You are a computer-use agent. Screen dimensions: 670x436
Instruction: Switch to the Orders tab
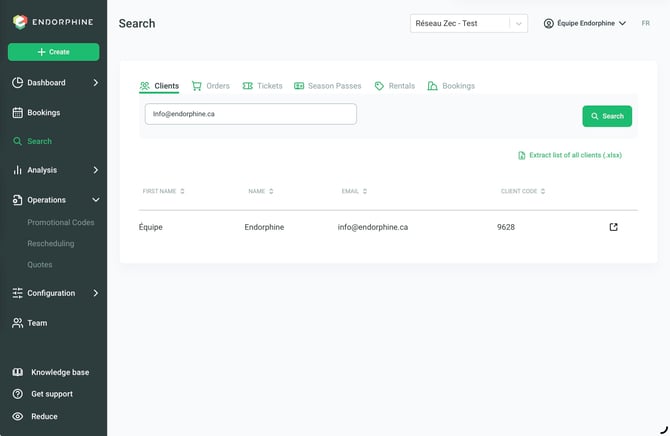pyautogui.click(x=211, y=86)
